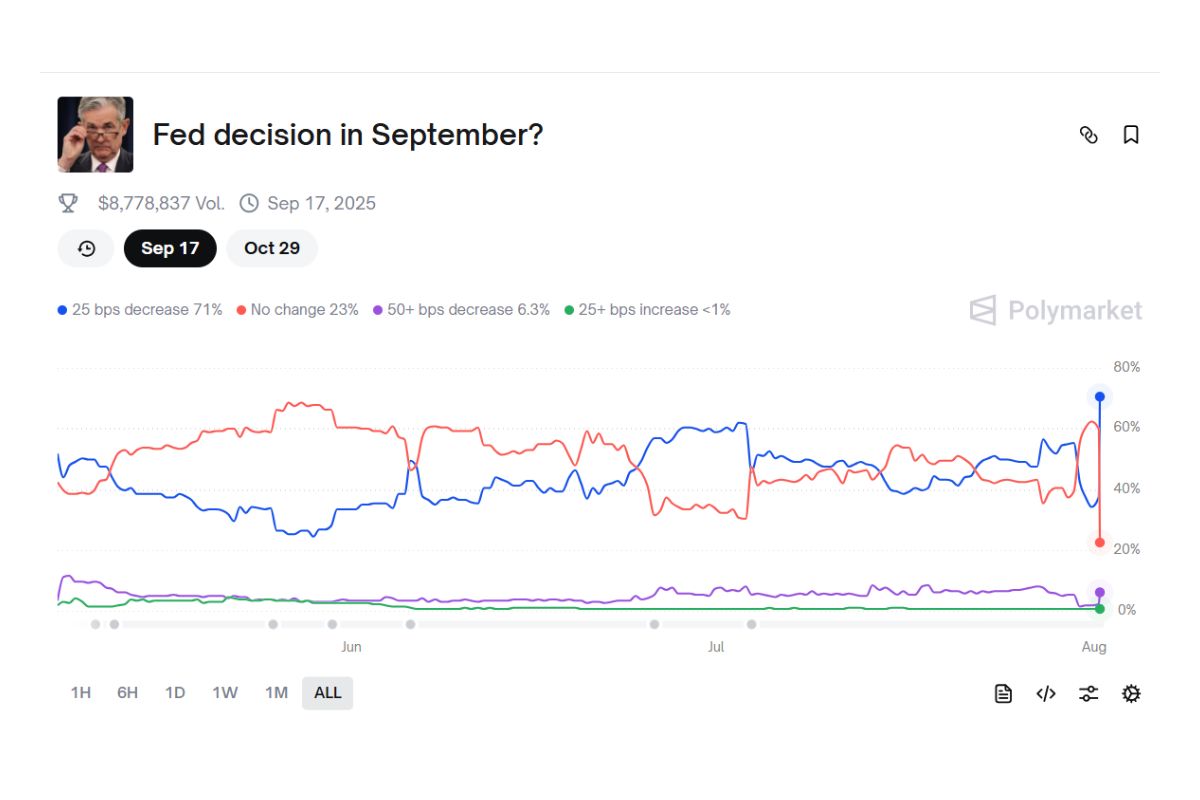Open chart settings gear icon
Viewport: 1200px width, 800px height.
pos(1131,694)
